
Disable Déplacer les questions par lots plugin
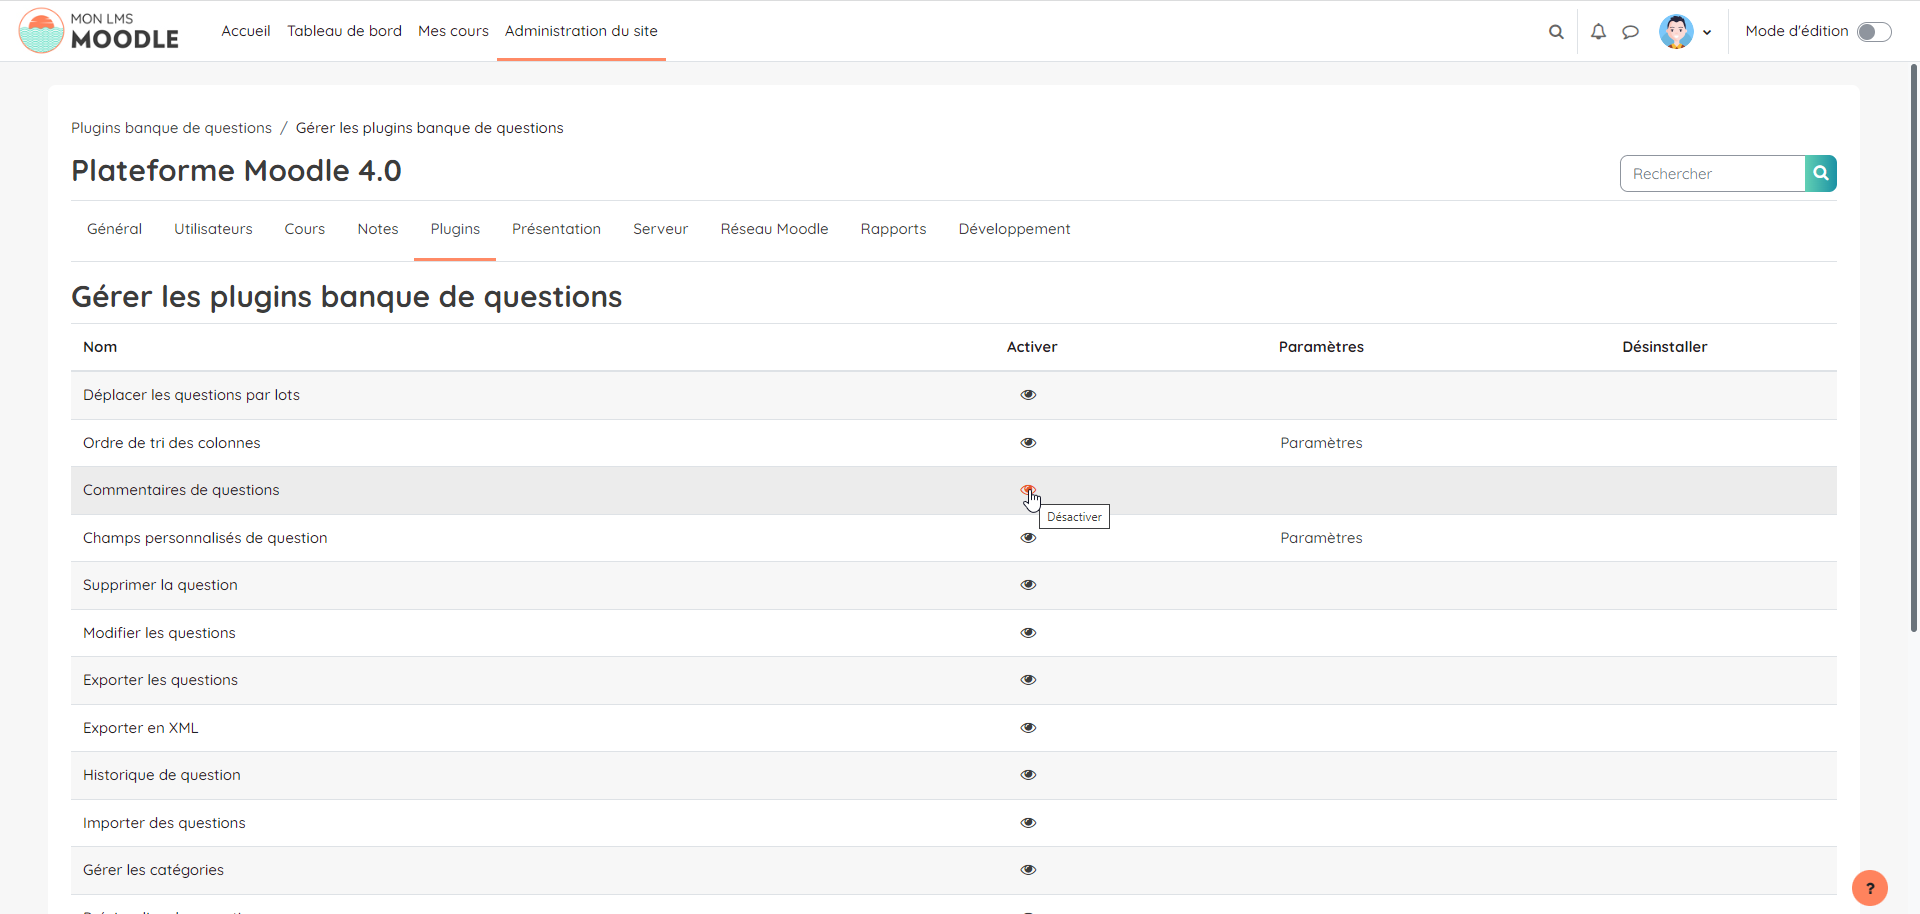click(1028, 395)
